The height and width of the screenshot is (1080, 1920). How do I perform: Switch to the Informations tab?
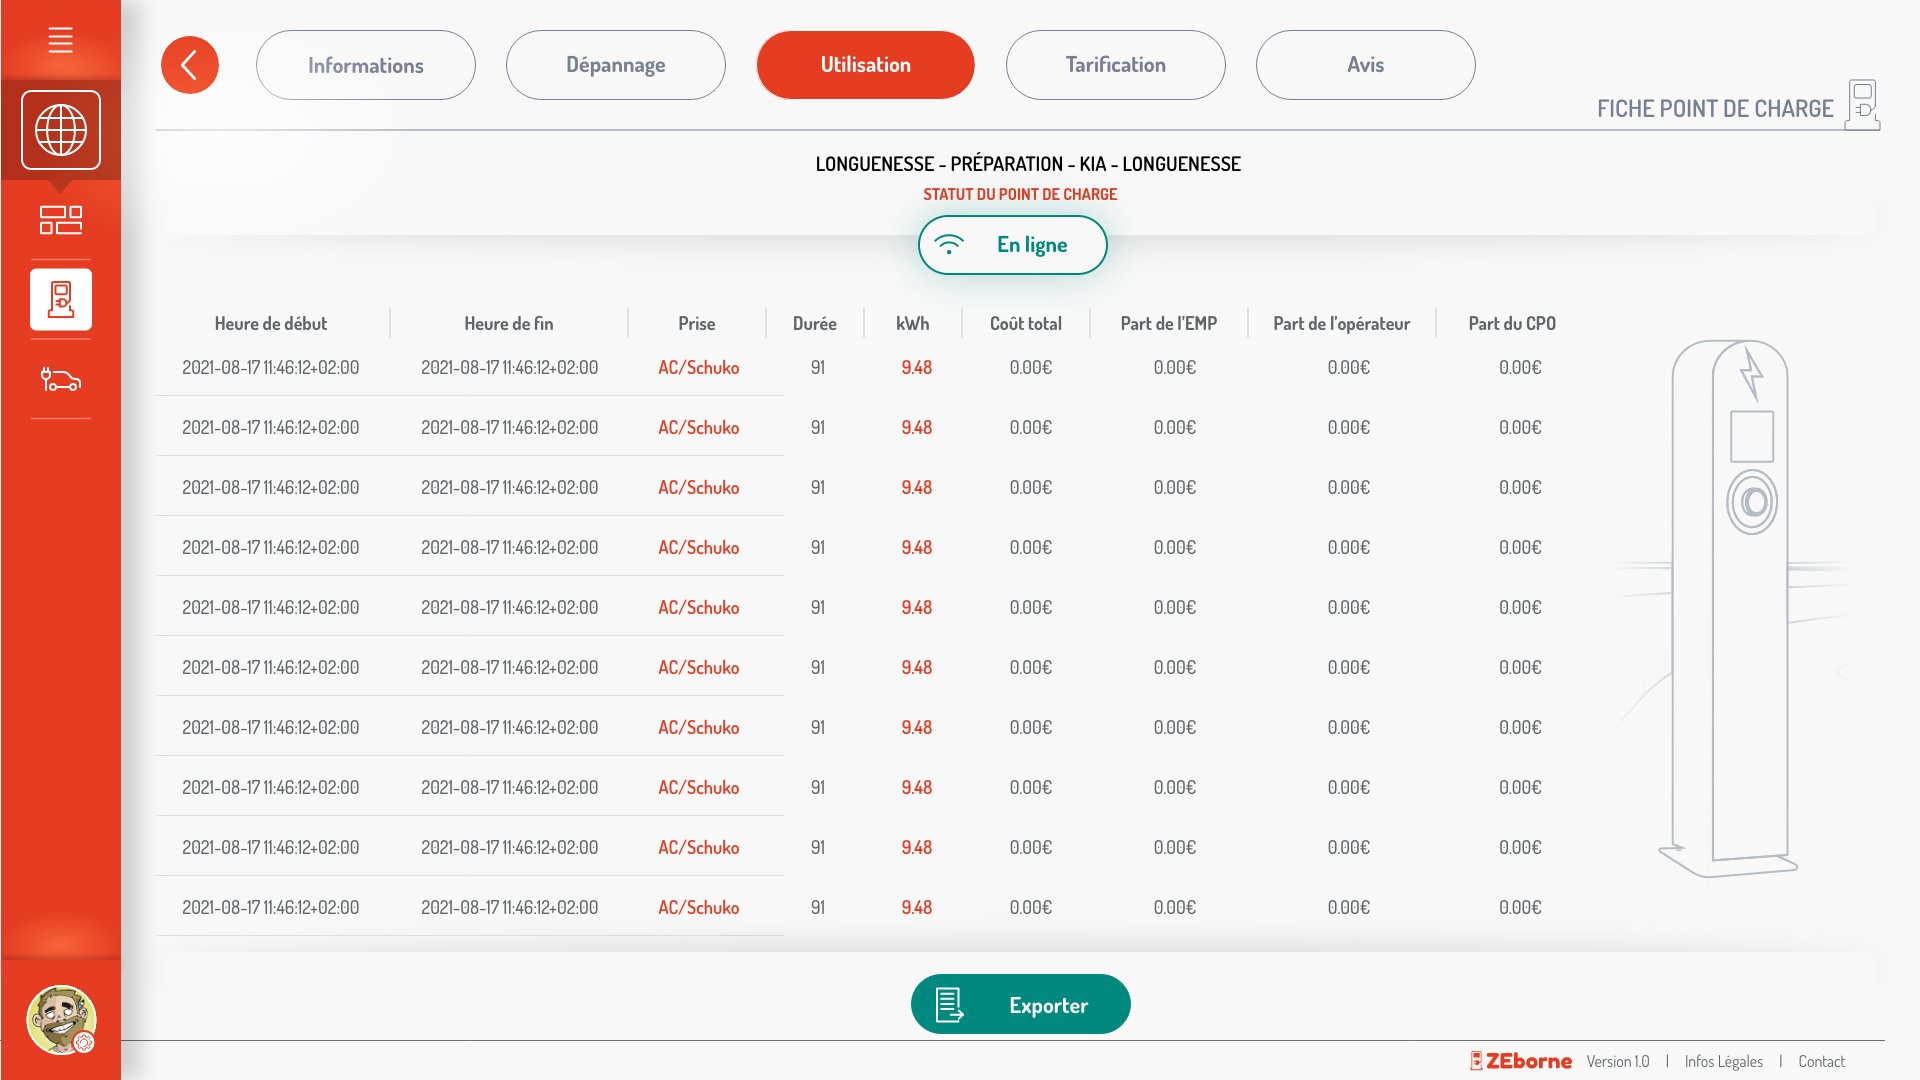pos(365,65)
